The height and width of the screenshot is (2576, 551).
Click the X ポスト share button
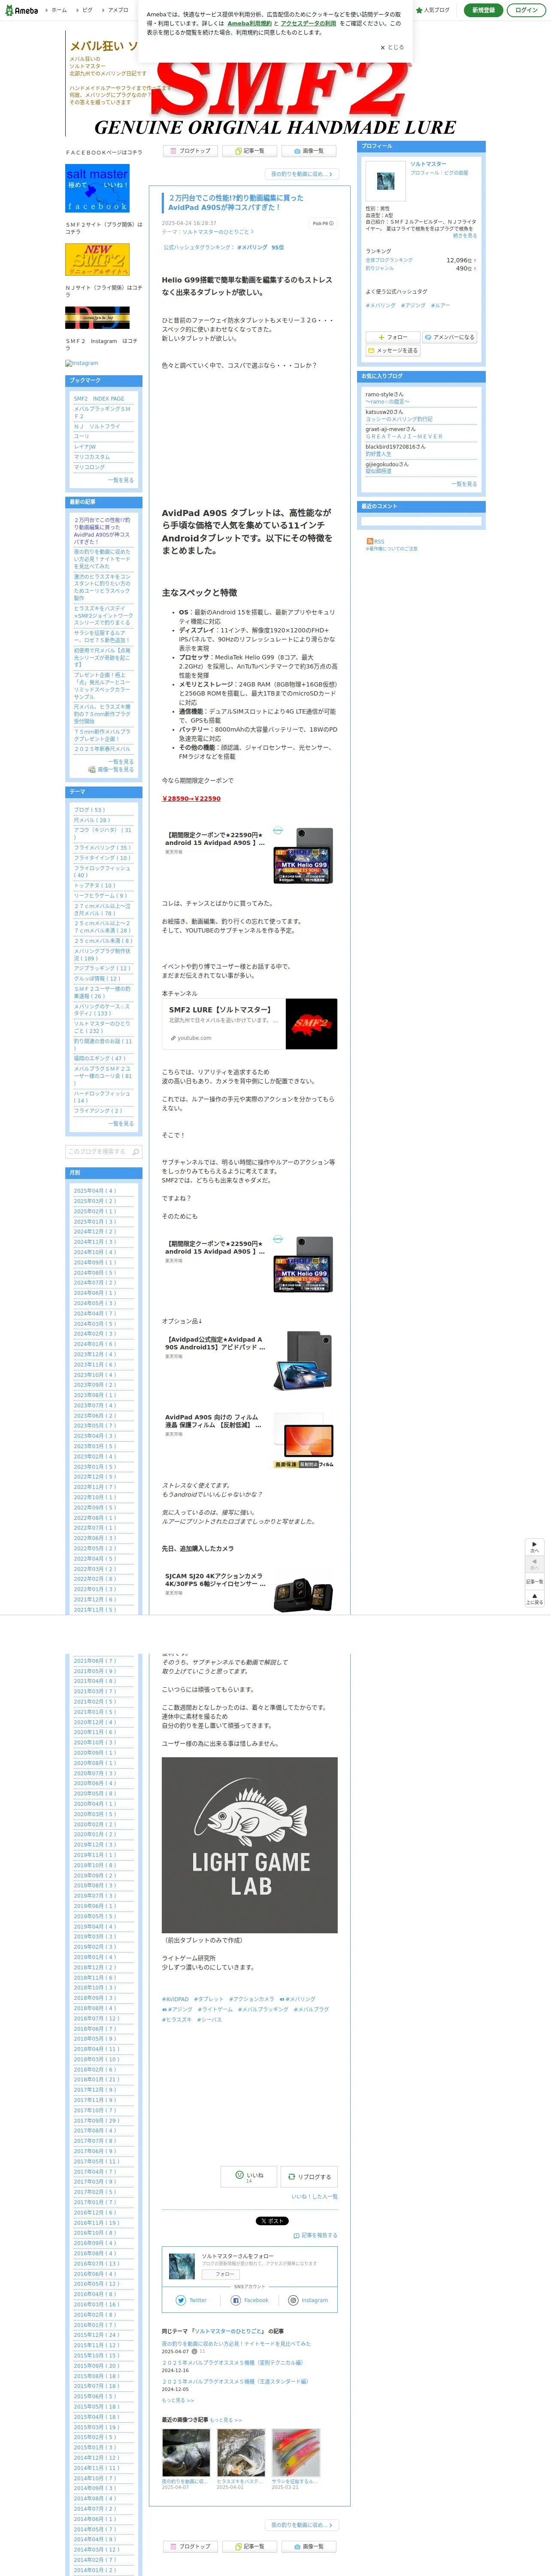[x=271, y=2221]
